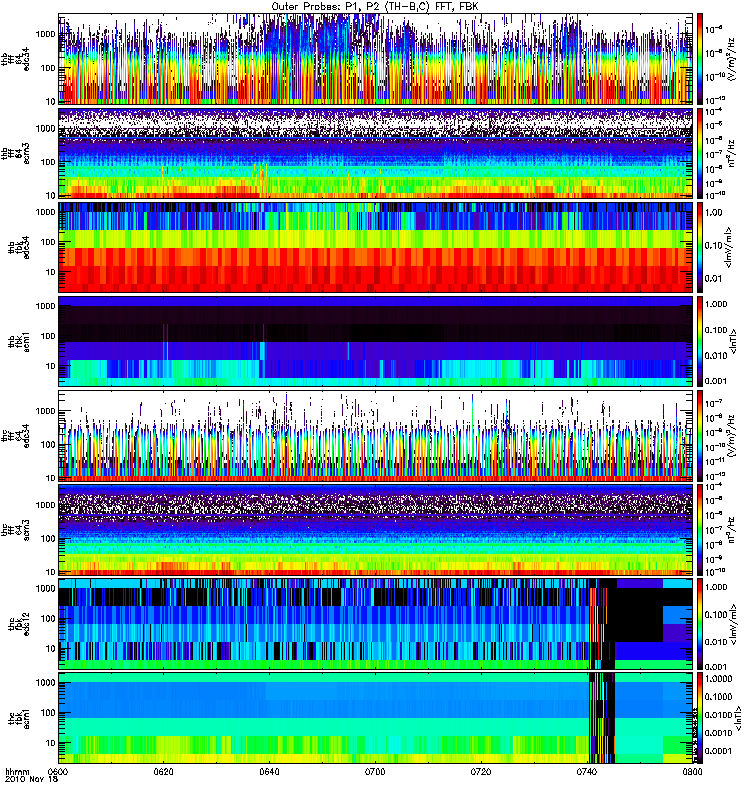The width and height of the screenshot is (750, 800).
Task: Click the thc fff scm3 spectrogram panel
Action: pyautogui.click(x=376, y=530)
